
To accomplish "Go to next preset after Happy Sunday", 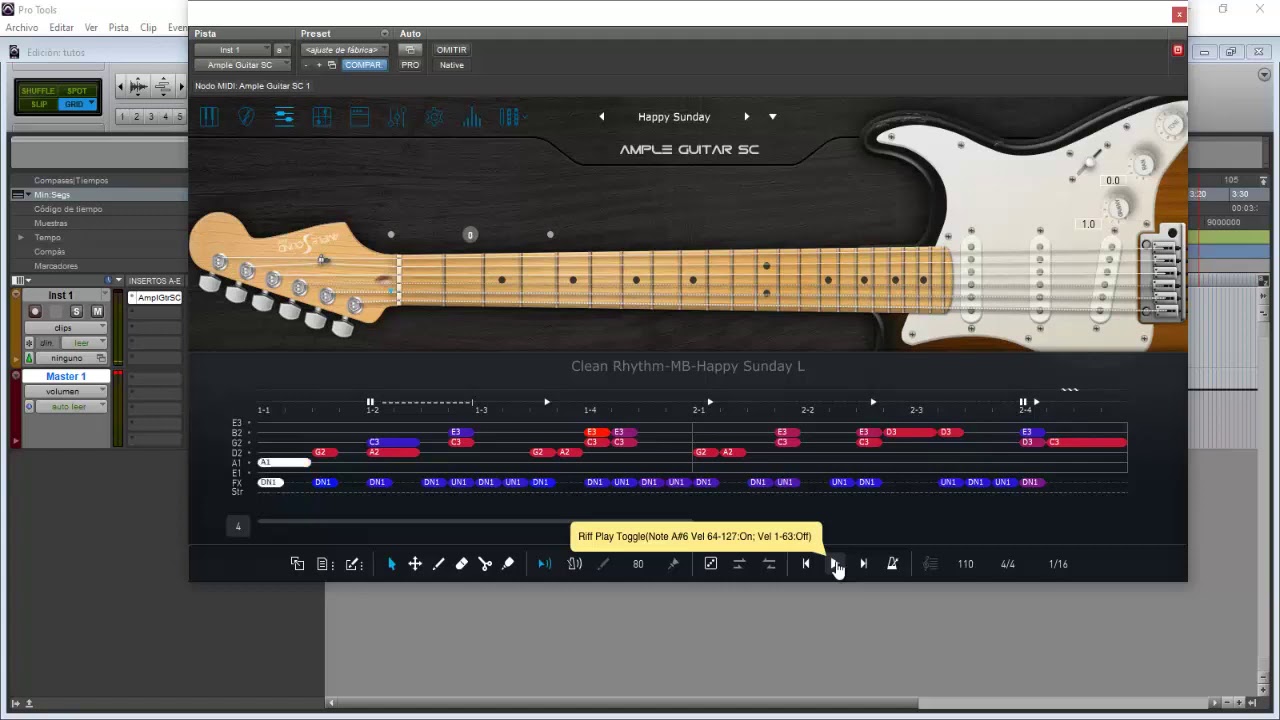I will point(746,117).
